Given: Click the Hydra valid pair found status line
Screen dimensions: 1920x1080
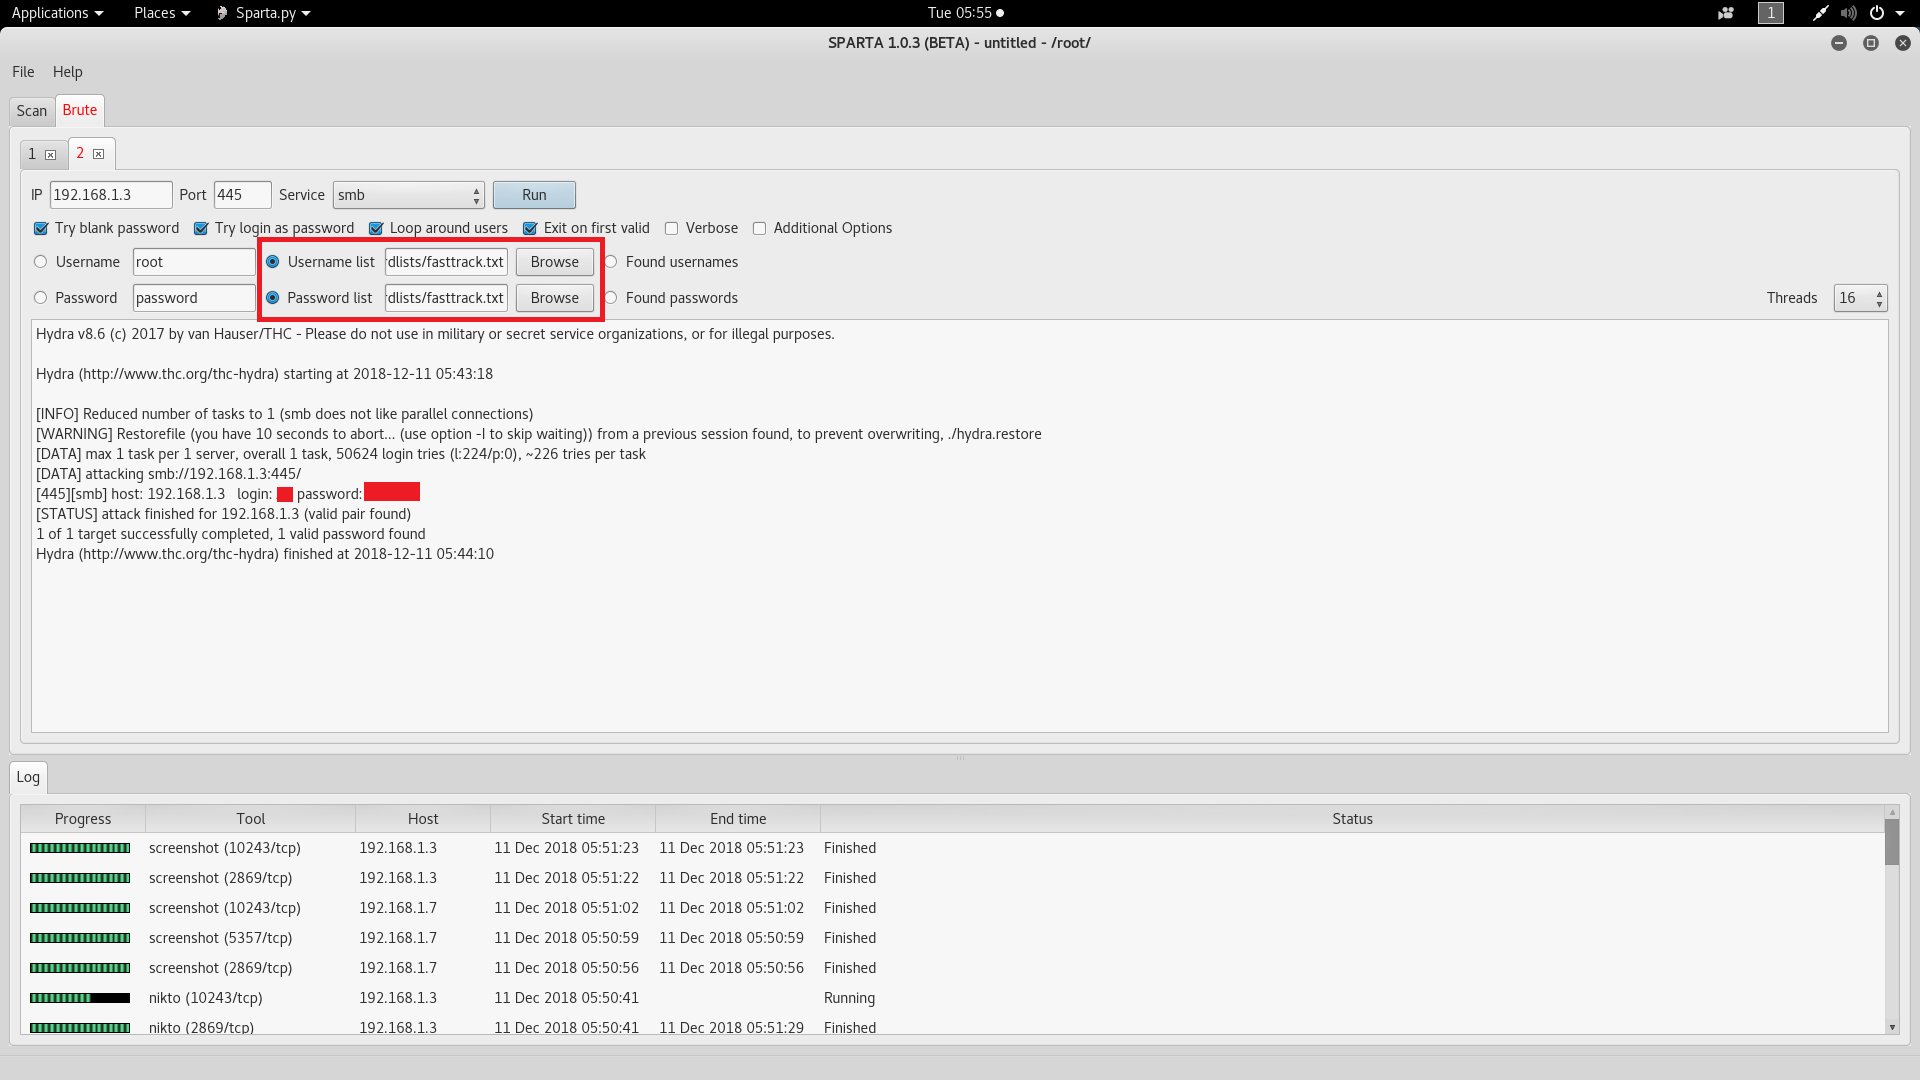Looking at the screenshot, I should [223, 514].
